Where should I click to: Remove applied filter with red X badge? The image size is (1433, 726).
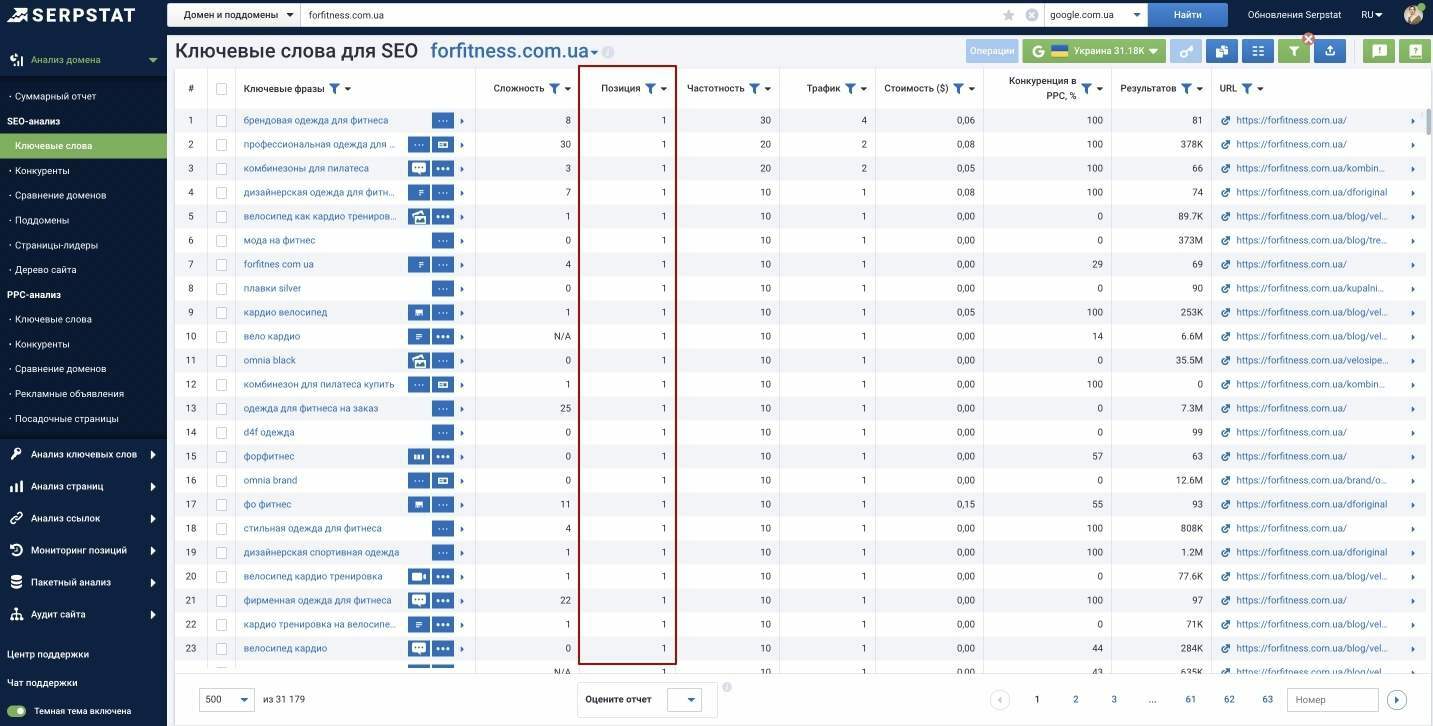[x=1308, y=39]
